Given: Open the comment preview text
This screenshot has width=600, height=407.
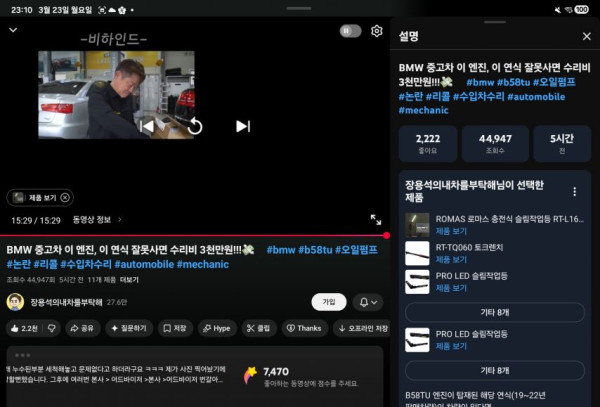Looking at the screenshot, I should pos(115,374).
